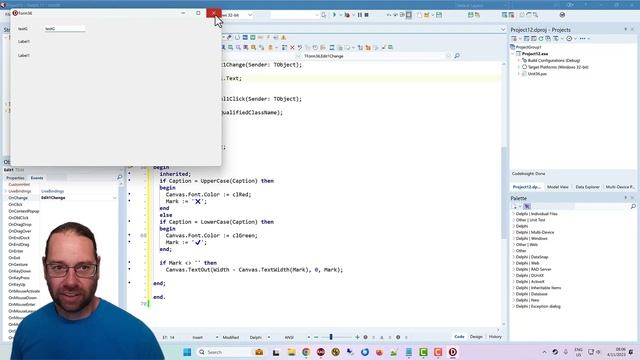Open the 32-bit platform dropdown in the top toolbar
The width and height of the screenshot is (640, 360).
250,15
